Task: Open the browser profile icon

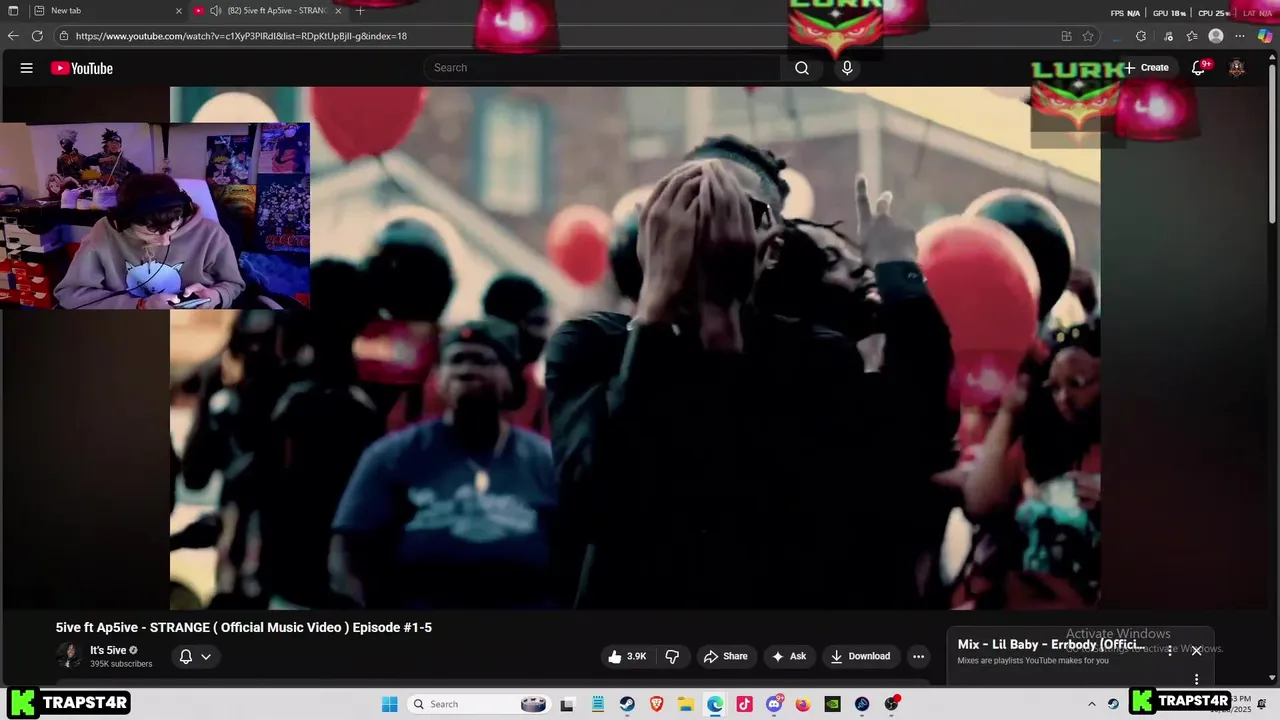Action: click(1216, 36)
